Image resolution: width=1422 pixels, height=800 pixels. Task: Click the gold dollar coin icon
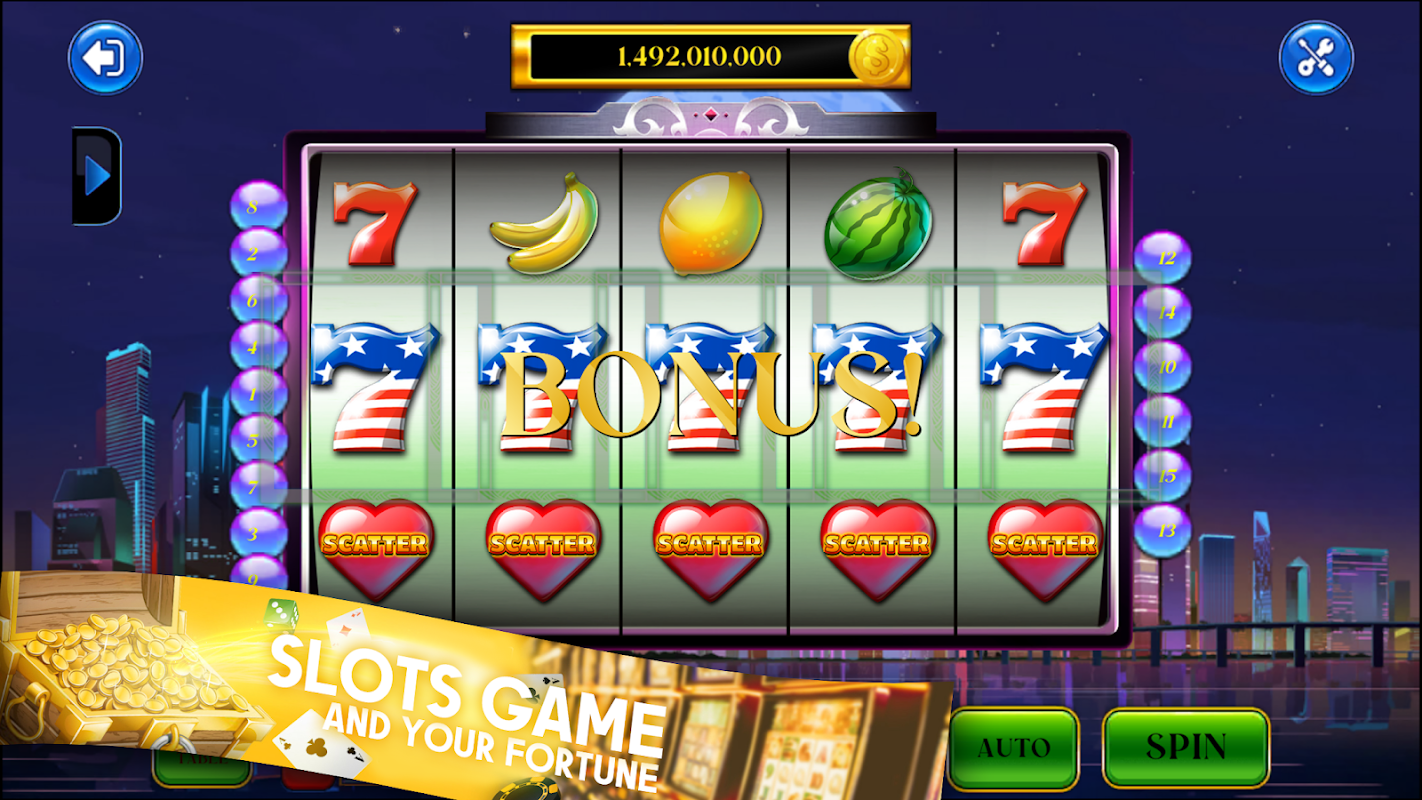pyautogui.click(x=878, y=57)
